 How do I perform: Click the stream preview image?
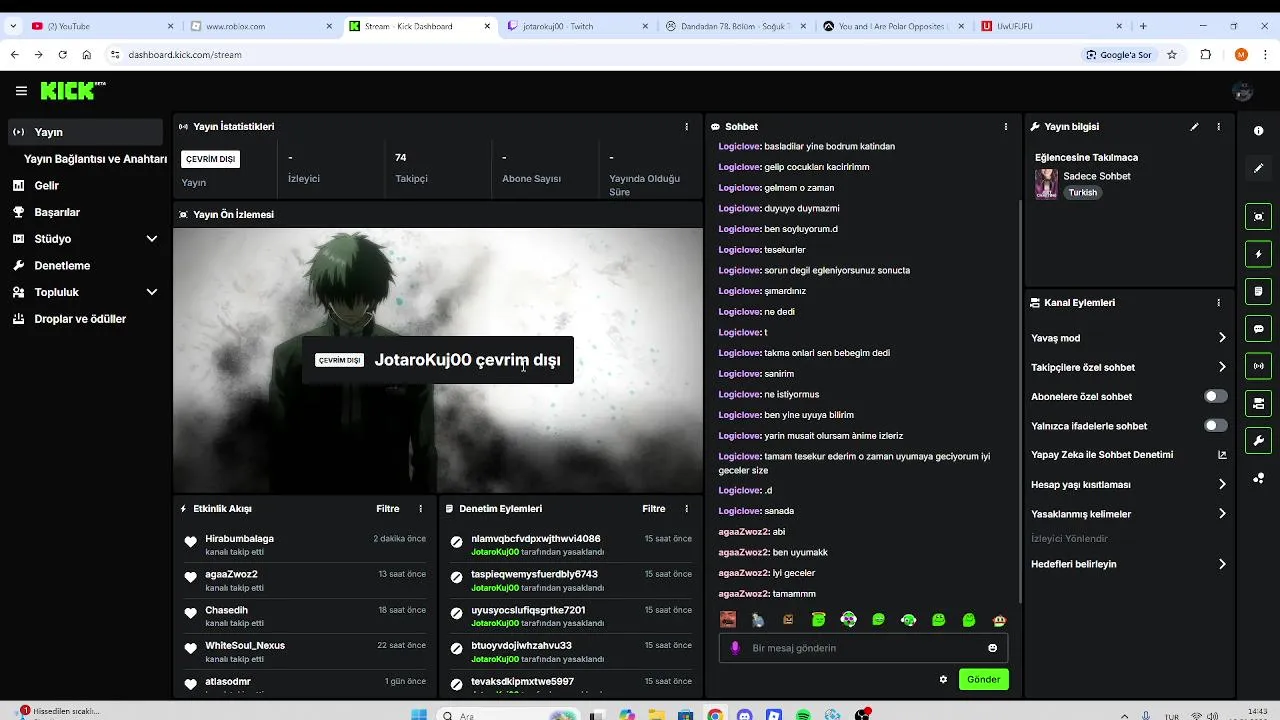(438, 360)
